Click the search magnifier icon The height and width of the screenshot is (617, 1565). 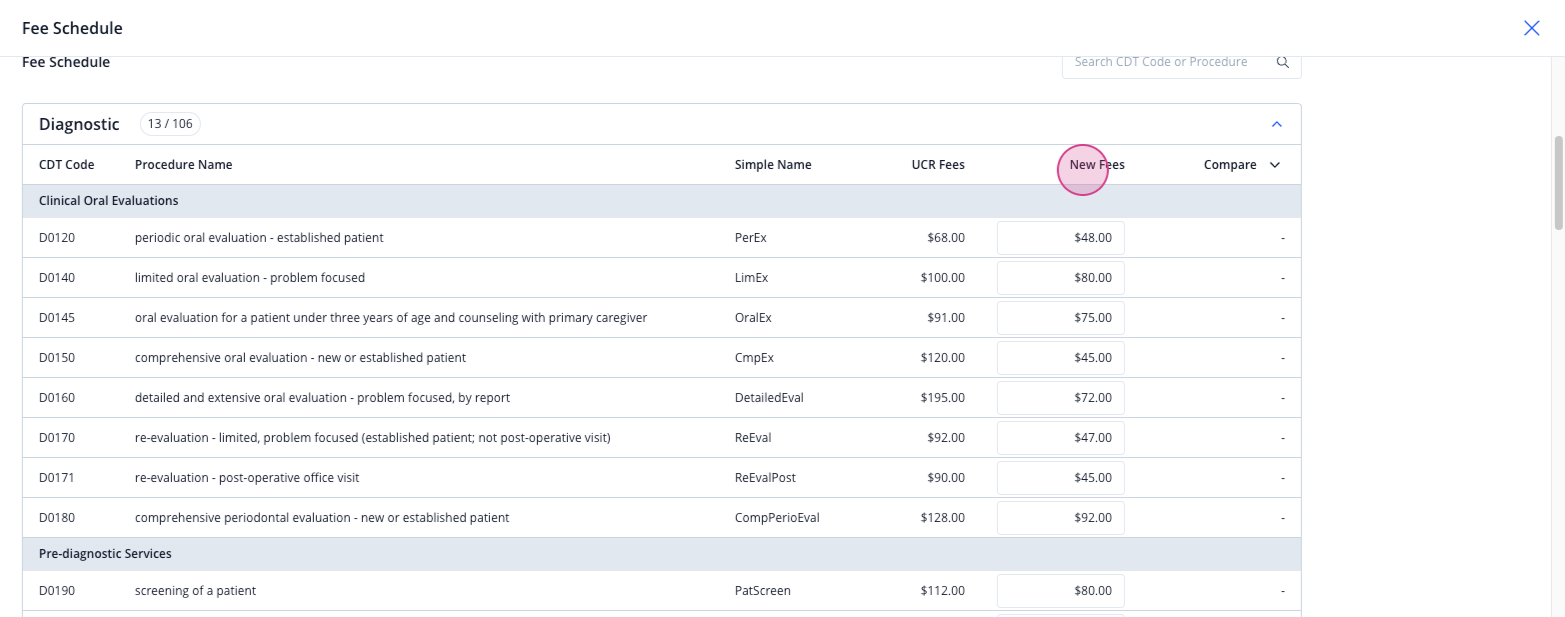1283,62
